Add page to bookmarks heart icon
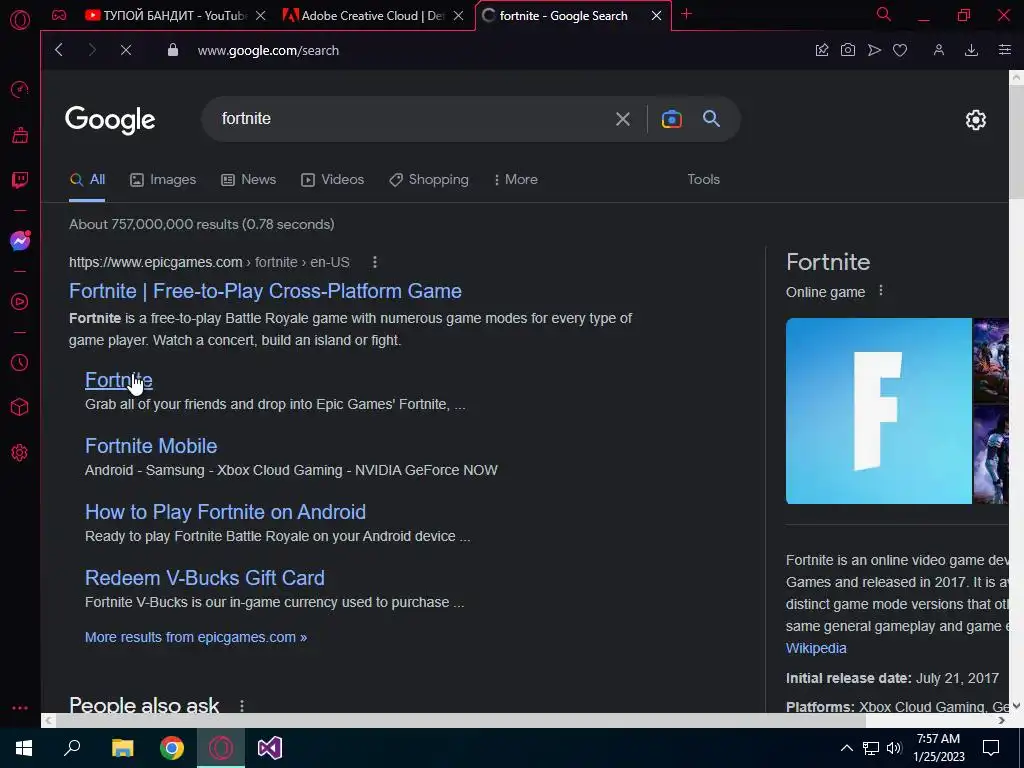This screenshot has height=768, width=1024. click(x=900, y=50)
